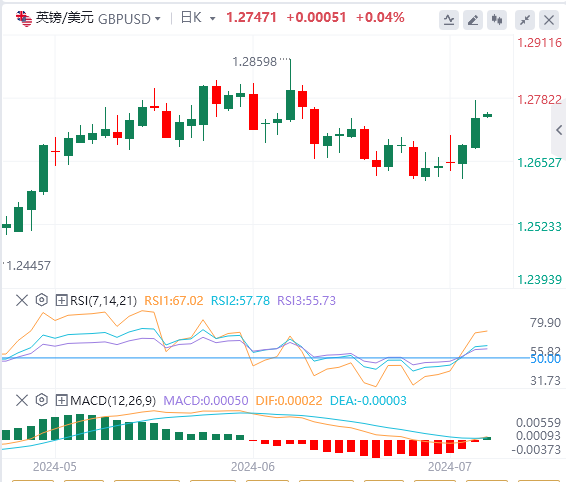Click the RSI(7,14,21) indicator label

104,300
